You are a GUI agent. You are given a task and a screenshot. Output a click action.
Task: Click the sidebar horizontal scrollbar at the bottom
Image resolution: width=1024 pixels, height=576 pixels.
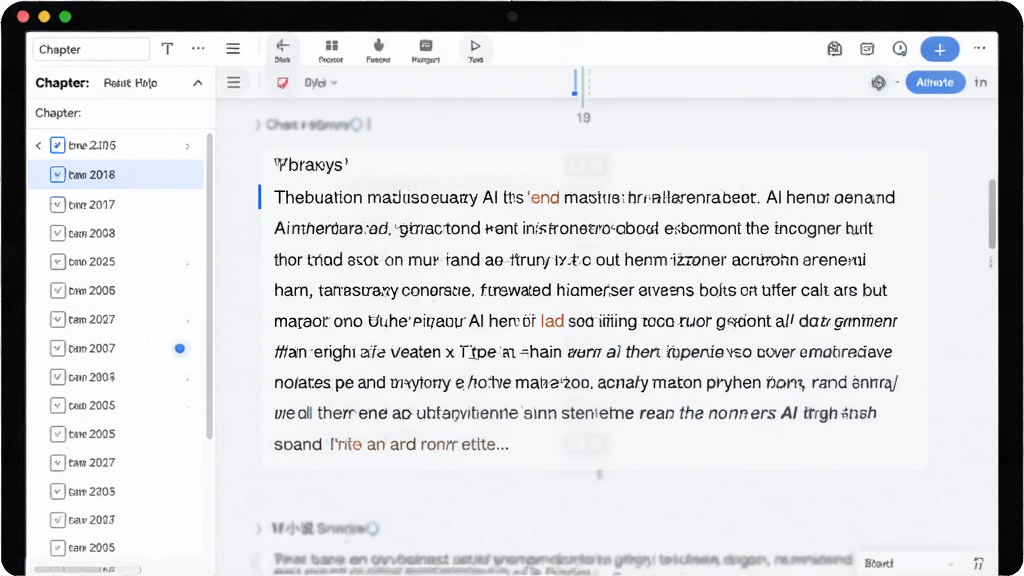(87, 569)
